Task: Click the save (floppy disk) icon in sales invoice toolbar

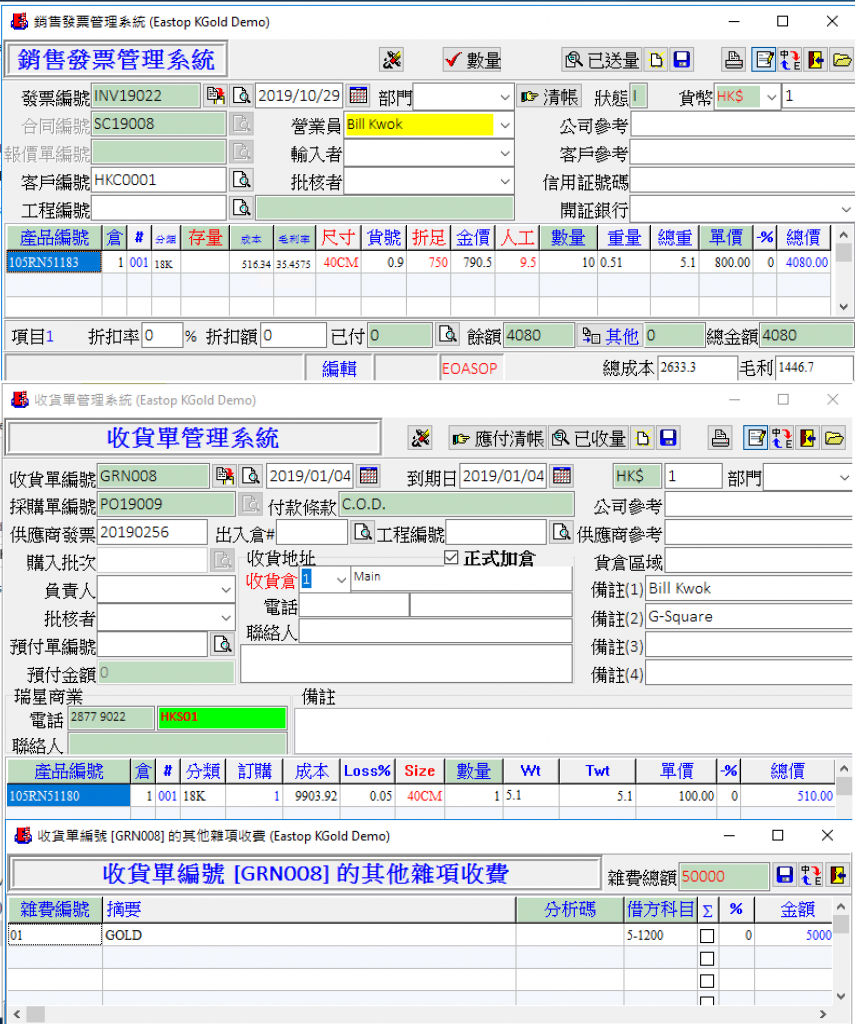Action: 682,60
